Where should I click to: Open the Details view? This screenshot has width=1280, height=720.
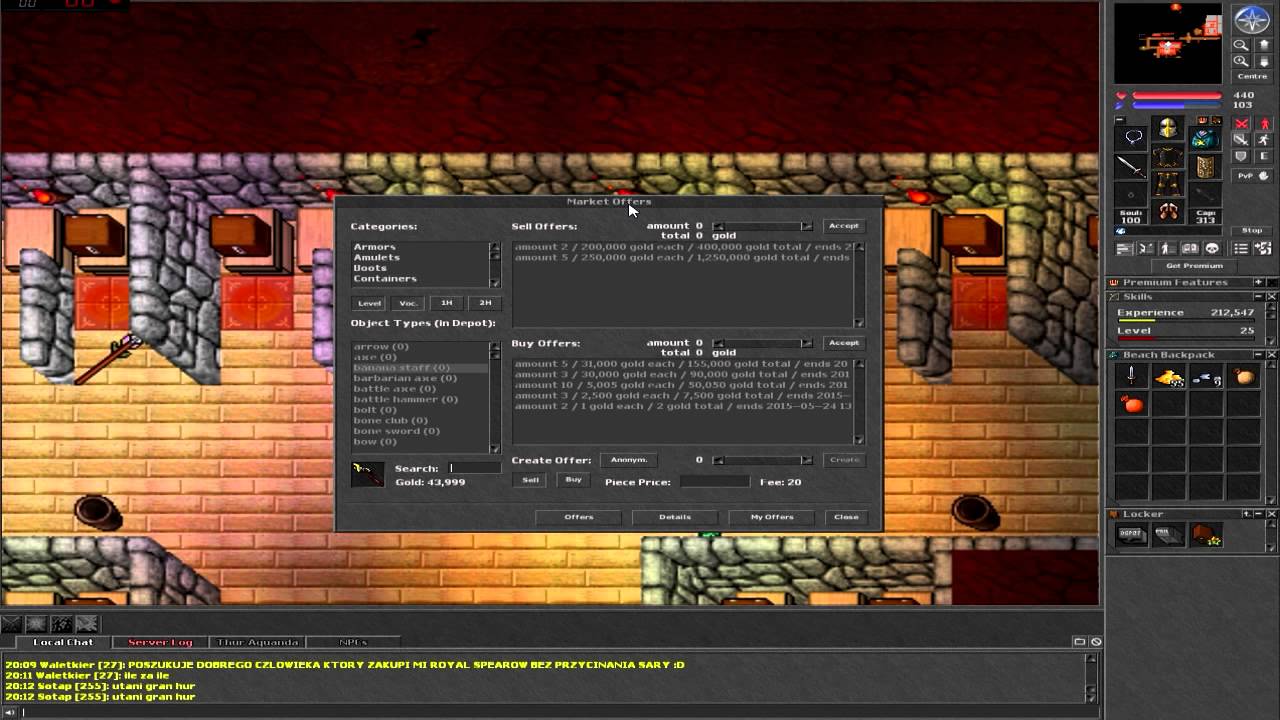click(675, 517)
